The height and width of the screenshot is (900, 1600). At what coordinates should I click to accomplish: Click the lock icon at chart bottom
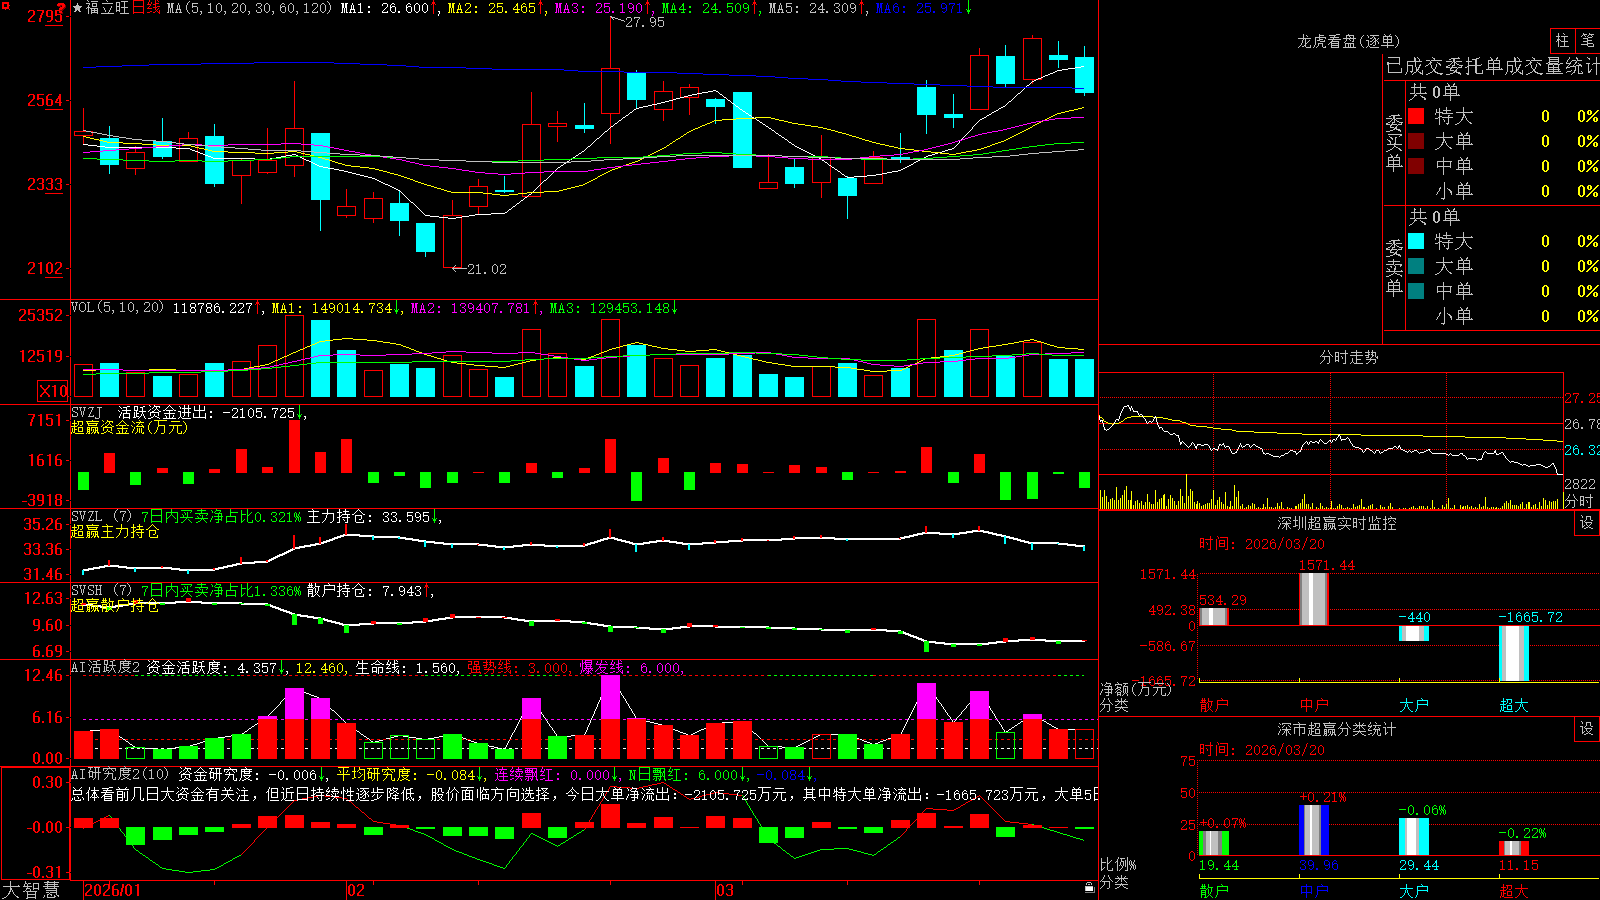coord(1089,888)
